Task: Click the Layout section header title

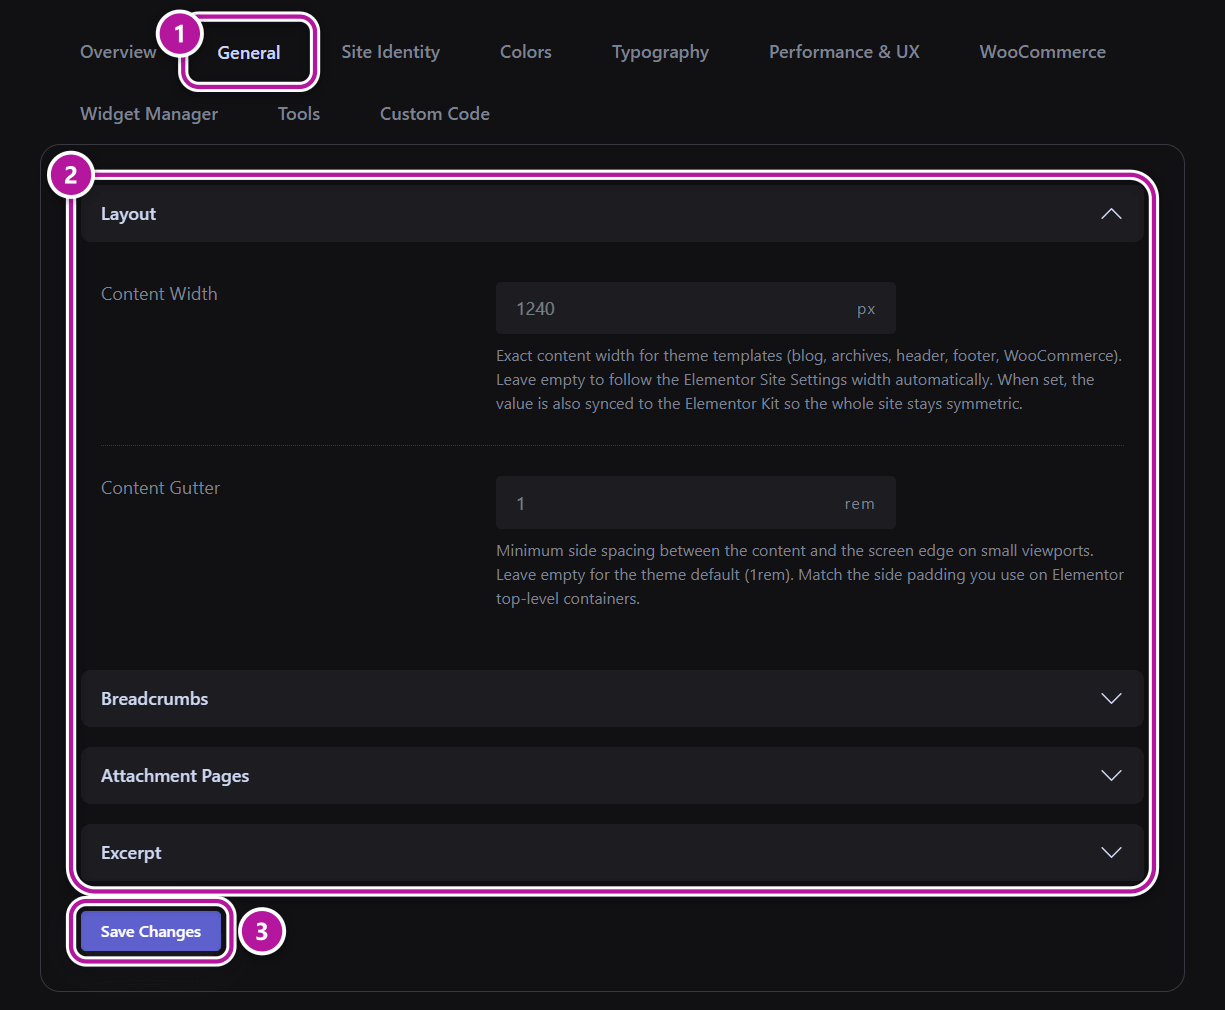Action: [x=128, y=214]
